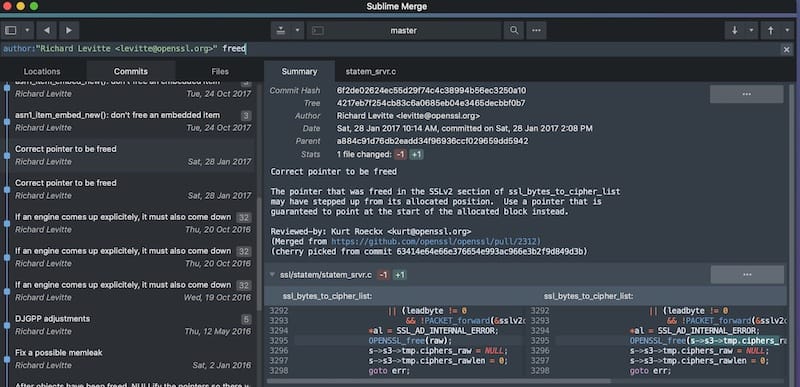Image resolution: width=800 pixels, height=387 pixels.
Task: Click the Author name Richard Levitte in summary
Action: pyautogui.click(x=408, y=116)
